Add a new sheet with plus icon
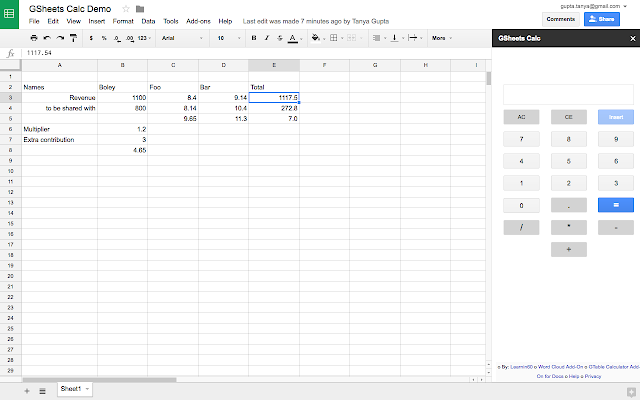 pos(27,391)
